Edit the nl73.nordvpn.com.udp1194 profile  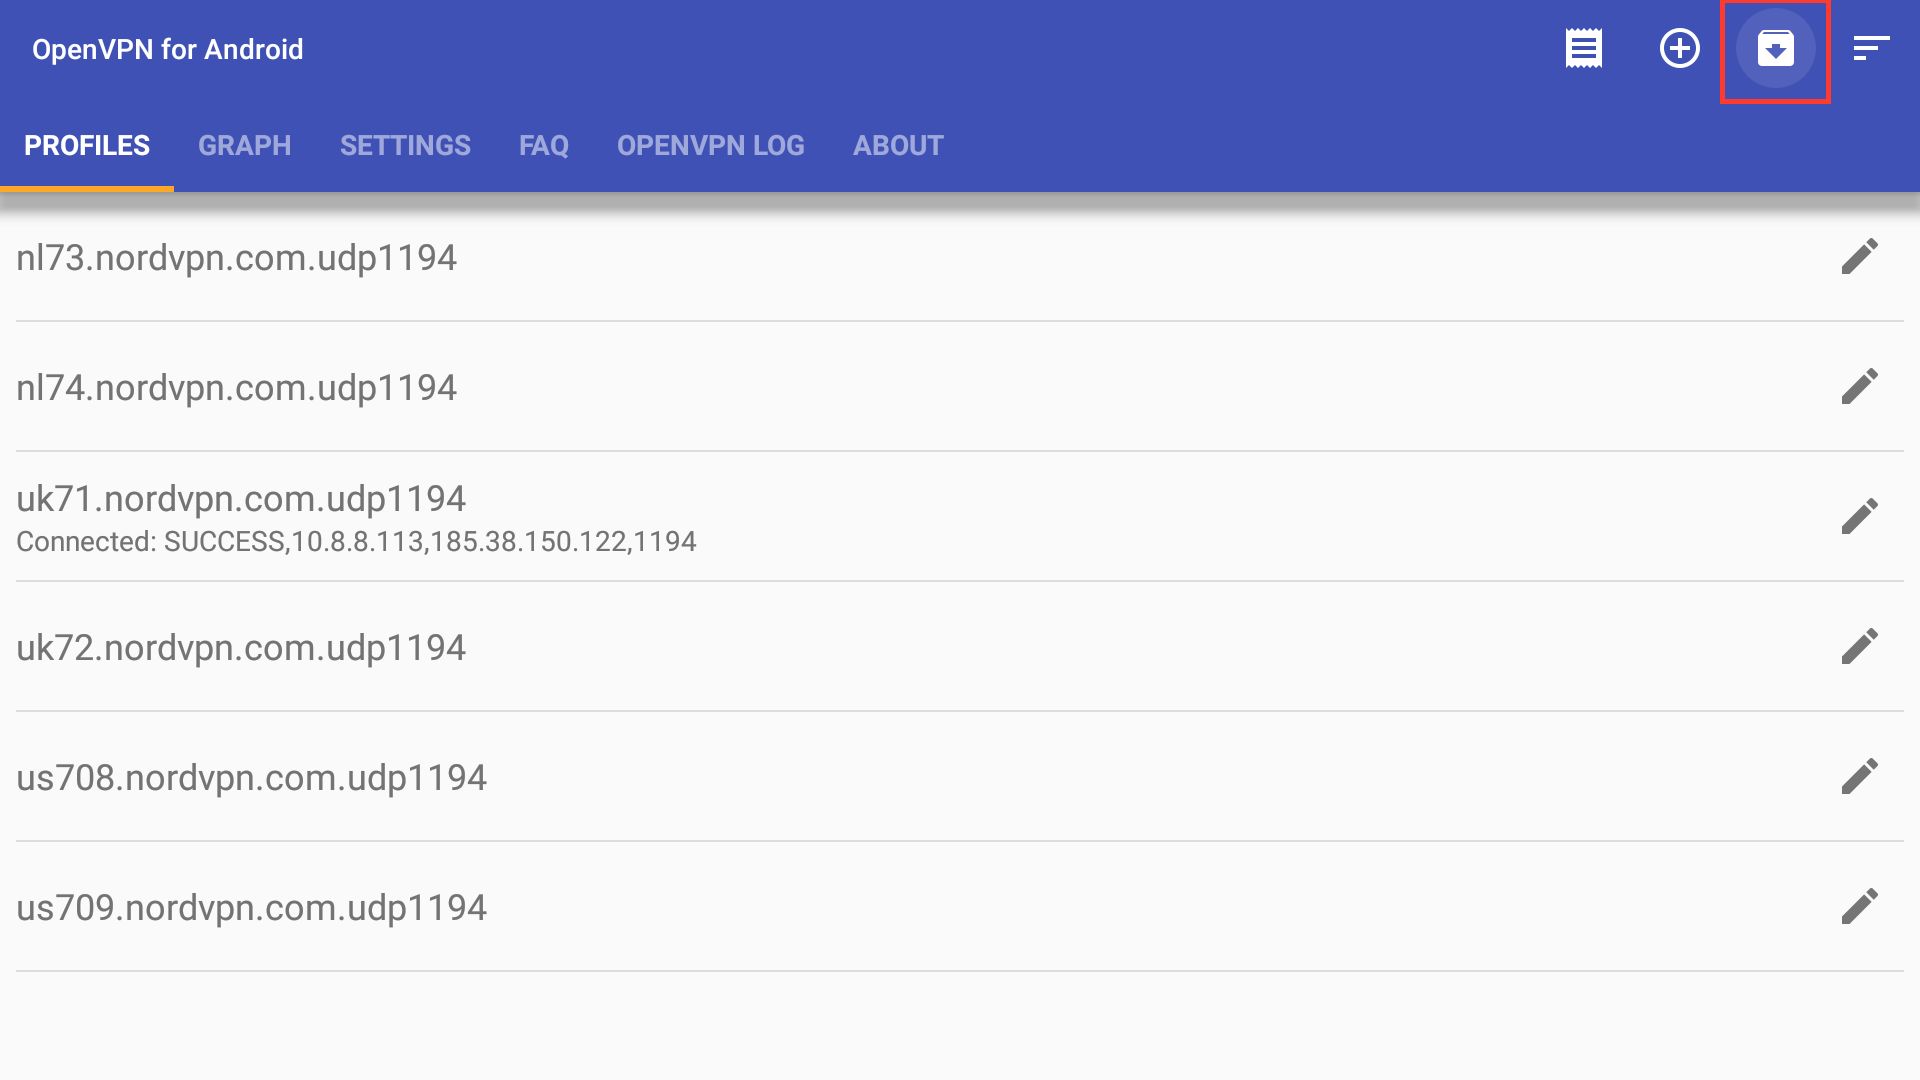(x=1860, y=257)
